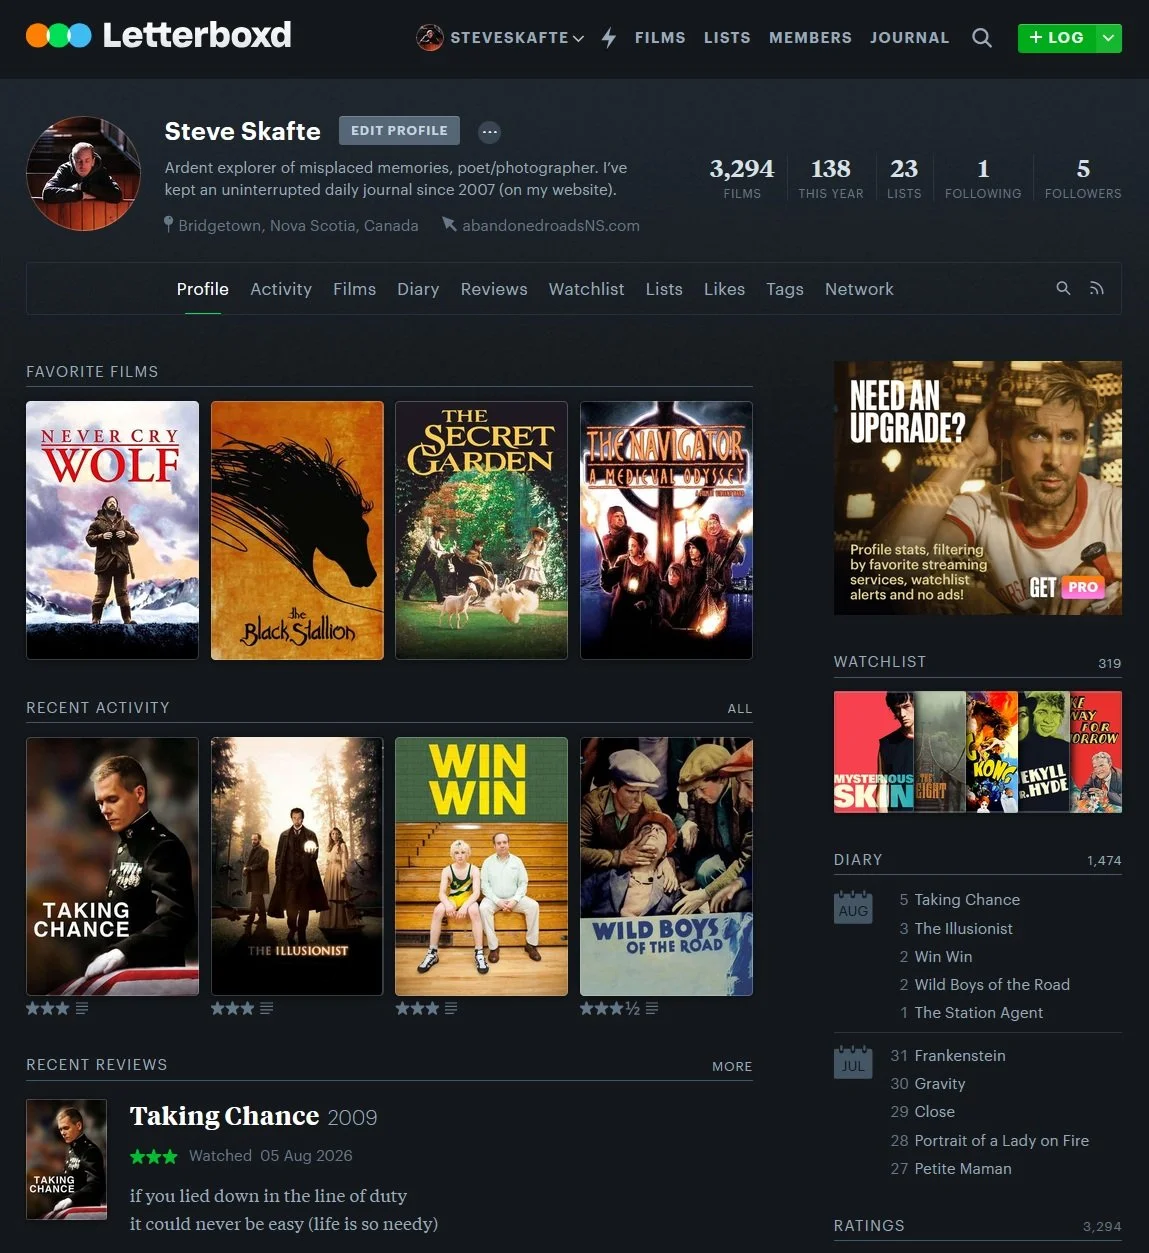Open The Navigator favorite poster
Screen dimensions: 1149x1253
[666, 530]
